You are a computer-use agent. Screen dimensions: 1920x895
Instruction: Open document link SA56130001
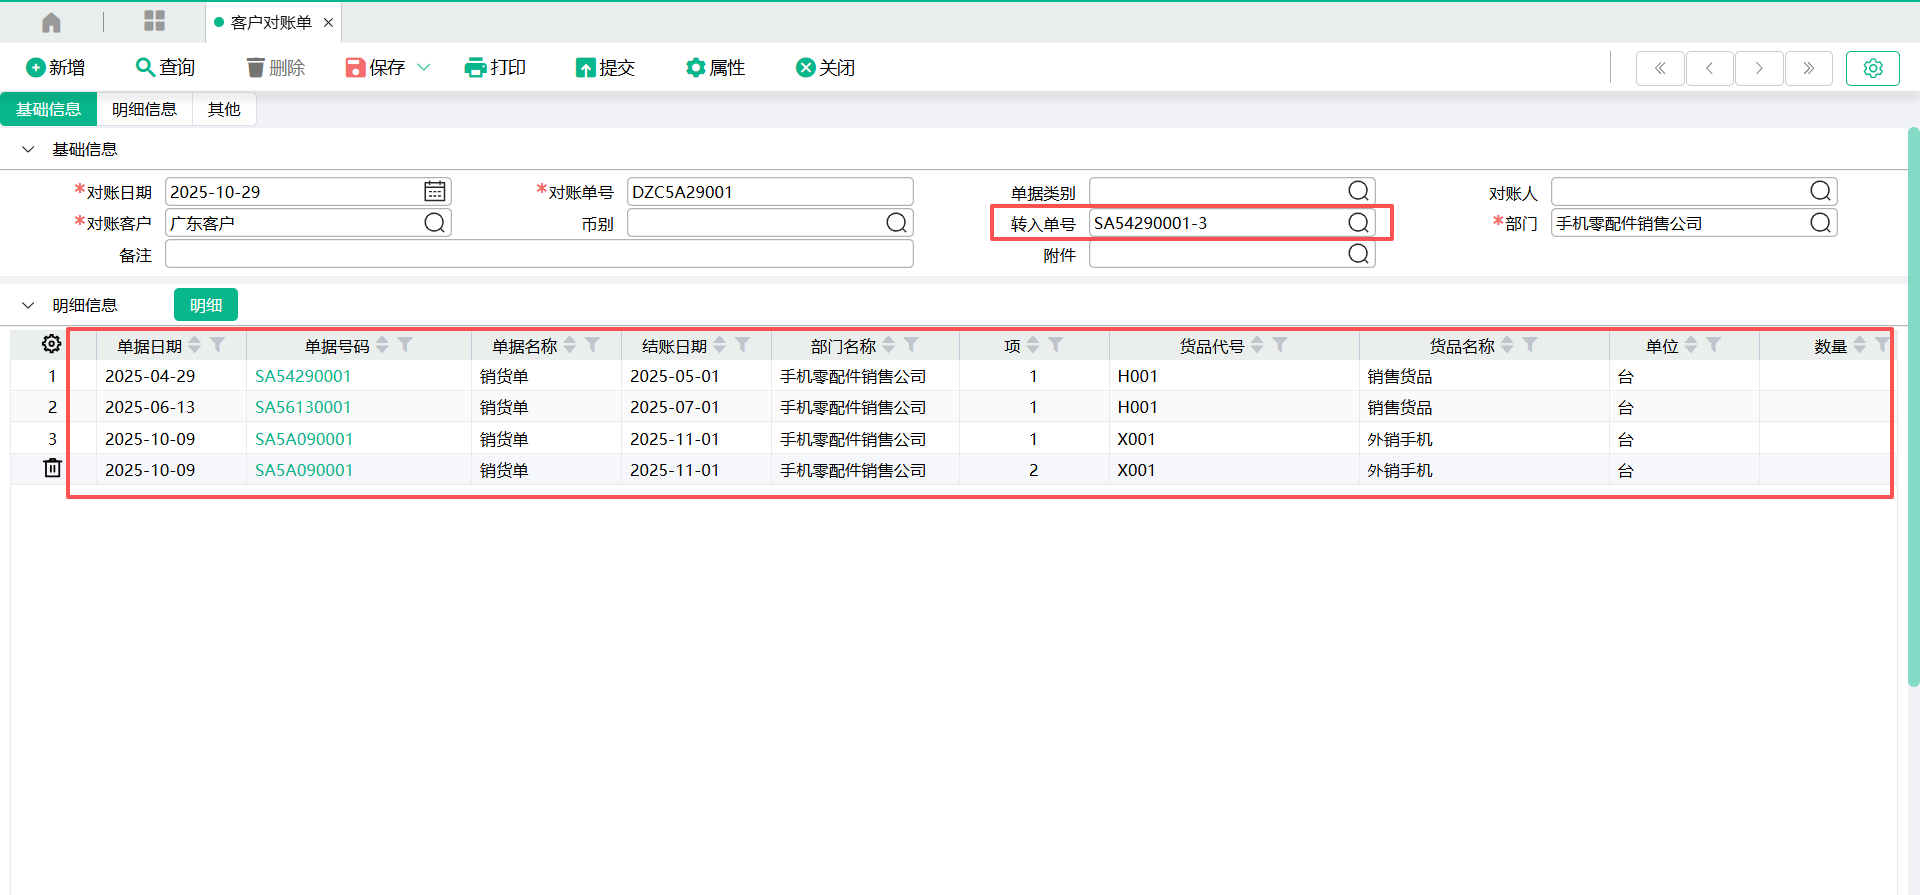pyautogui.click(x=303, y=407)
